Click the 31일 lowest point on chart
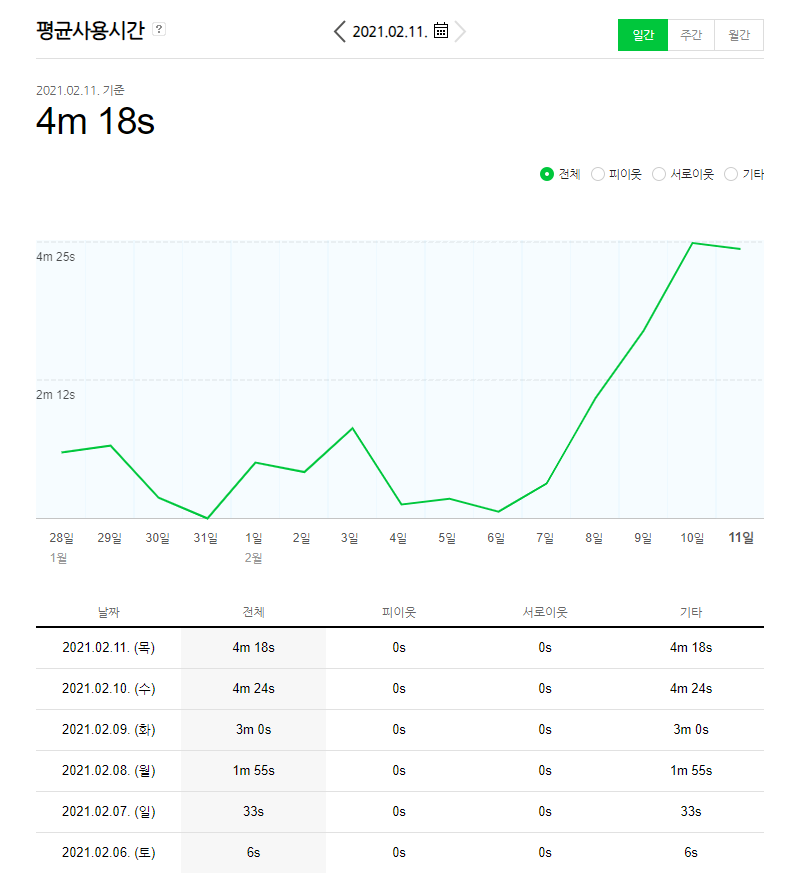This screenshot has width=801, height=873. [206, 518]
